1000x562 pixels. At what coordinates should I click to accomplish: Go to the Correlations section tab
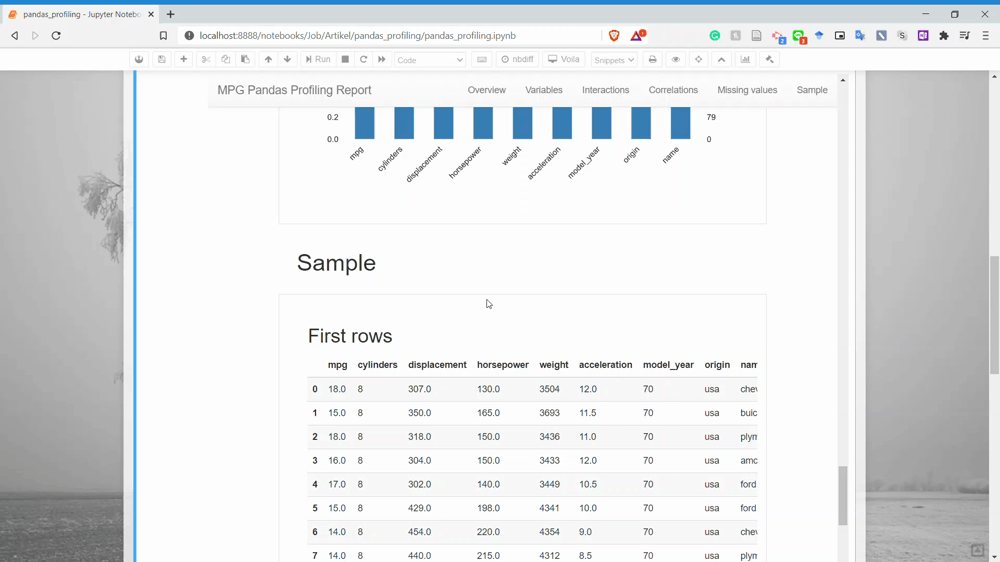click(673, 90)
